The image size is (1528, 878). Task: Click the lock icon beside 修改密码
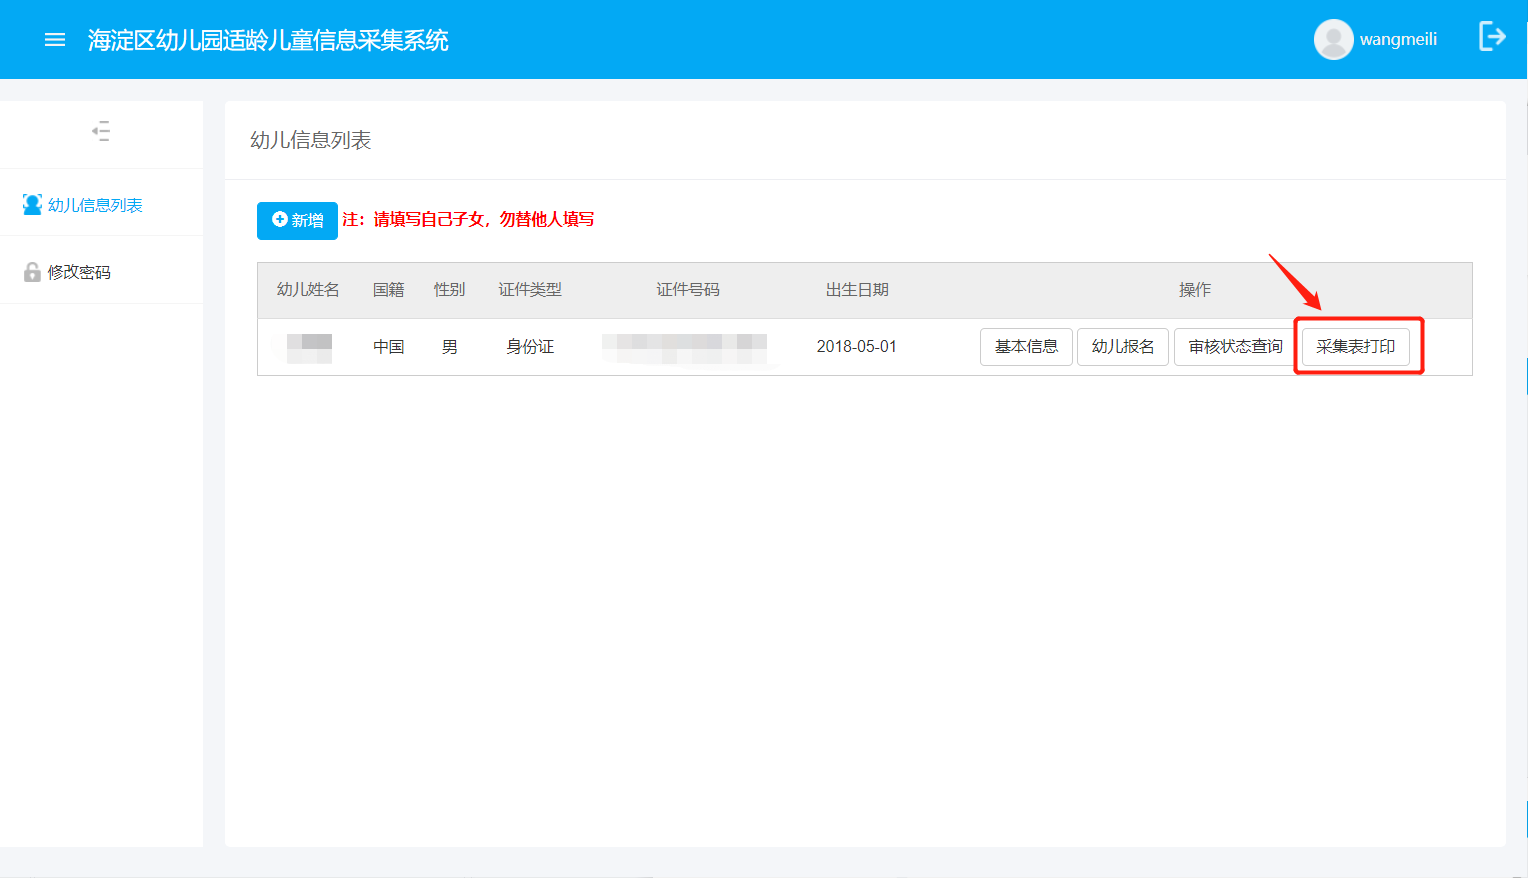point(32,272)
